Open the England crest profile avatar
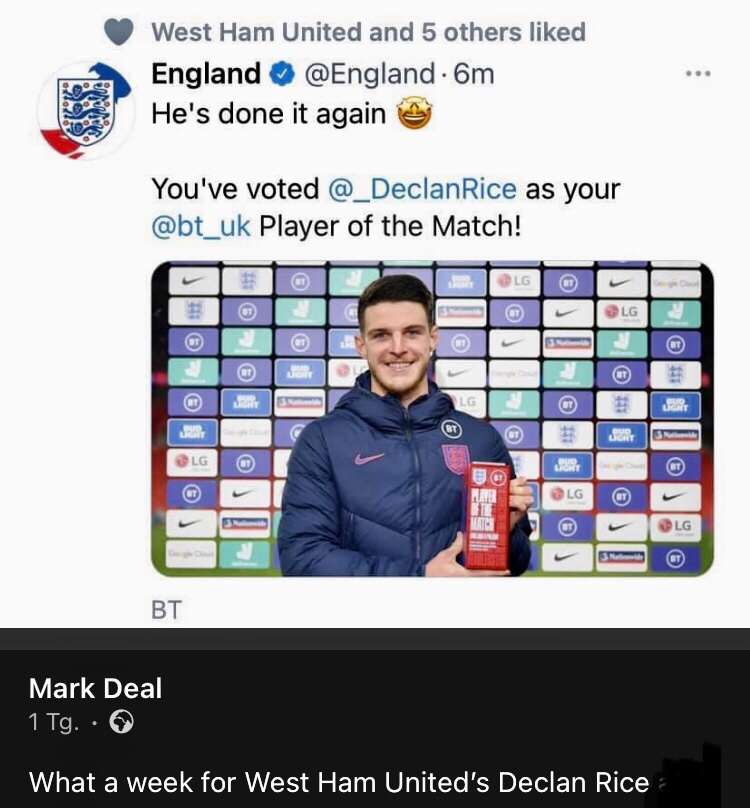 click(x=82, y=109)
